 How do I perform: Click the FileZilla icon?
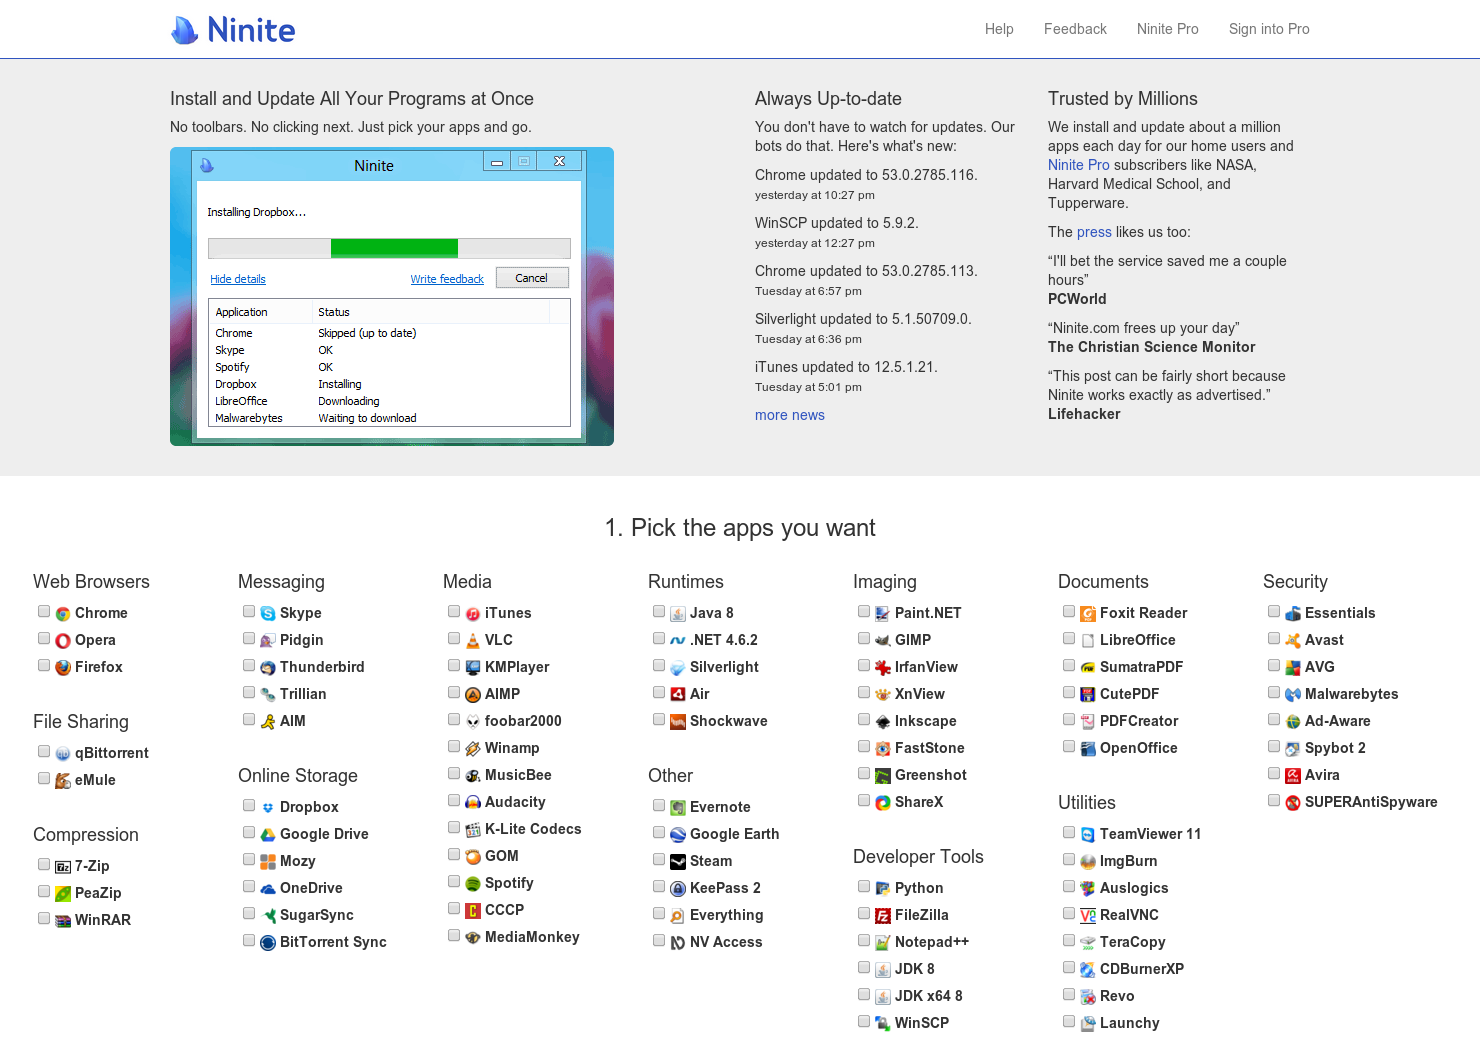[883, 916]
